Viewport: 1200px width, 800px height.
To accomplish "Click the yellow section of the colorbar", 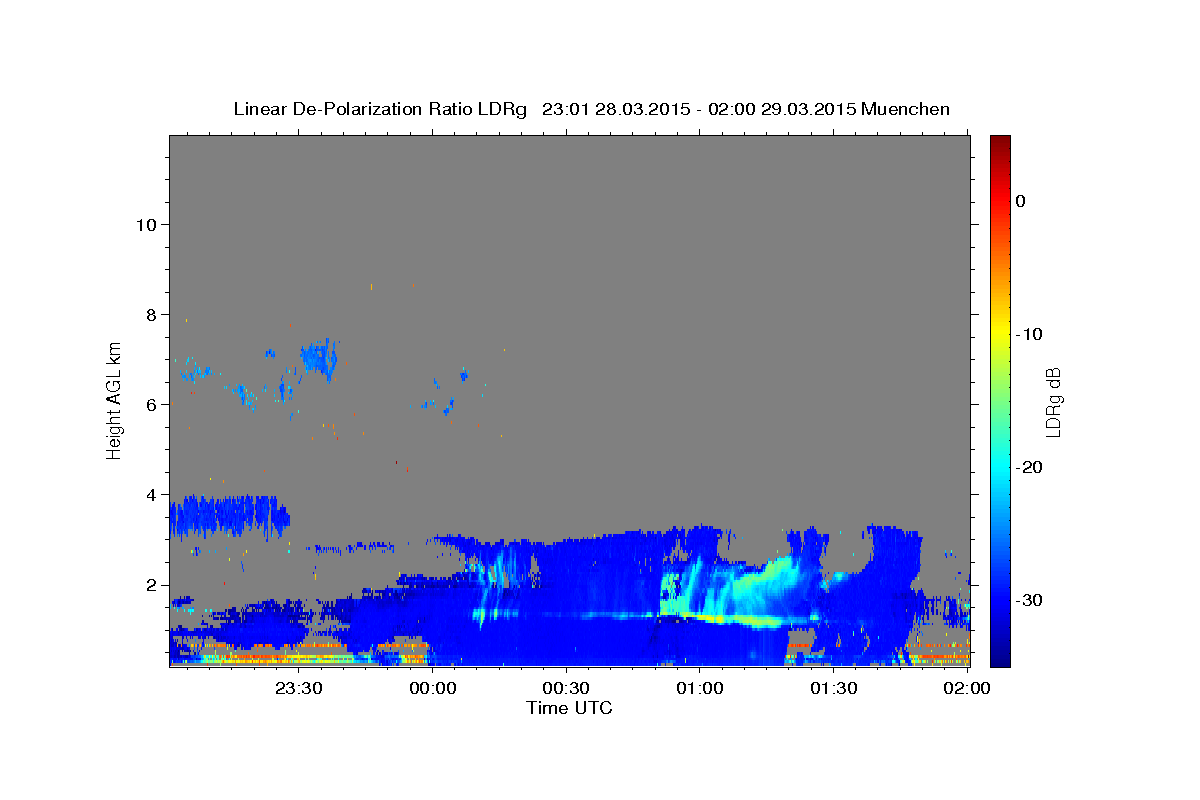I will 1000,330.
